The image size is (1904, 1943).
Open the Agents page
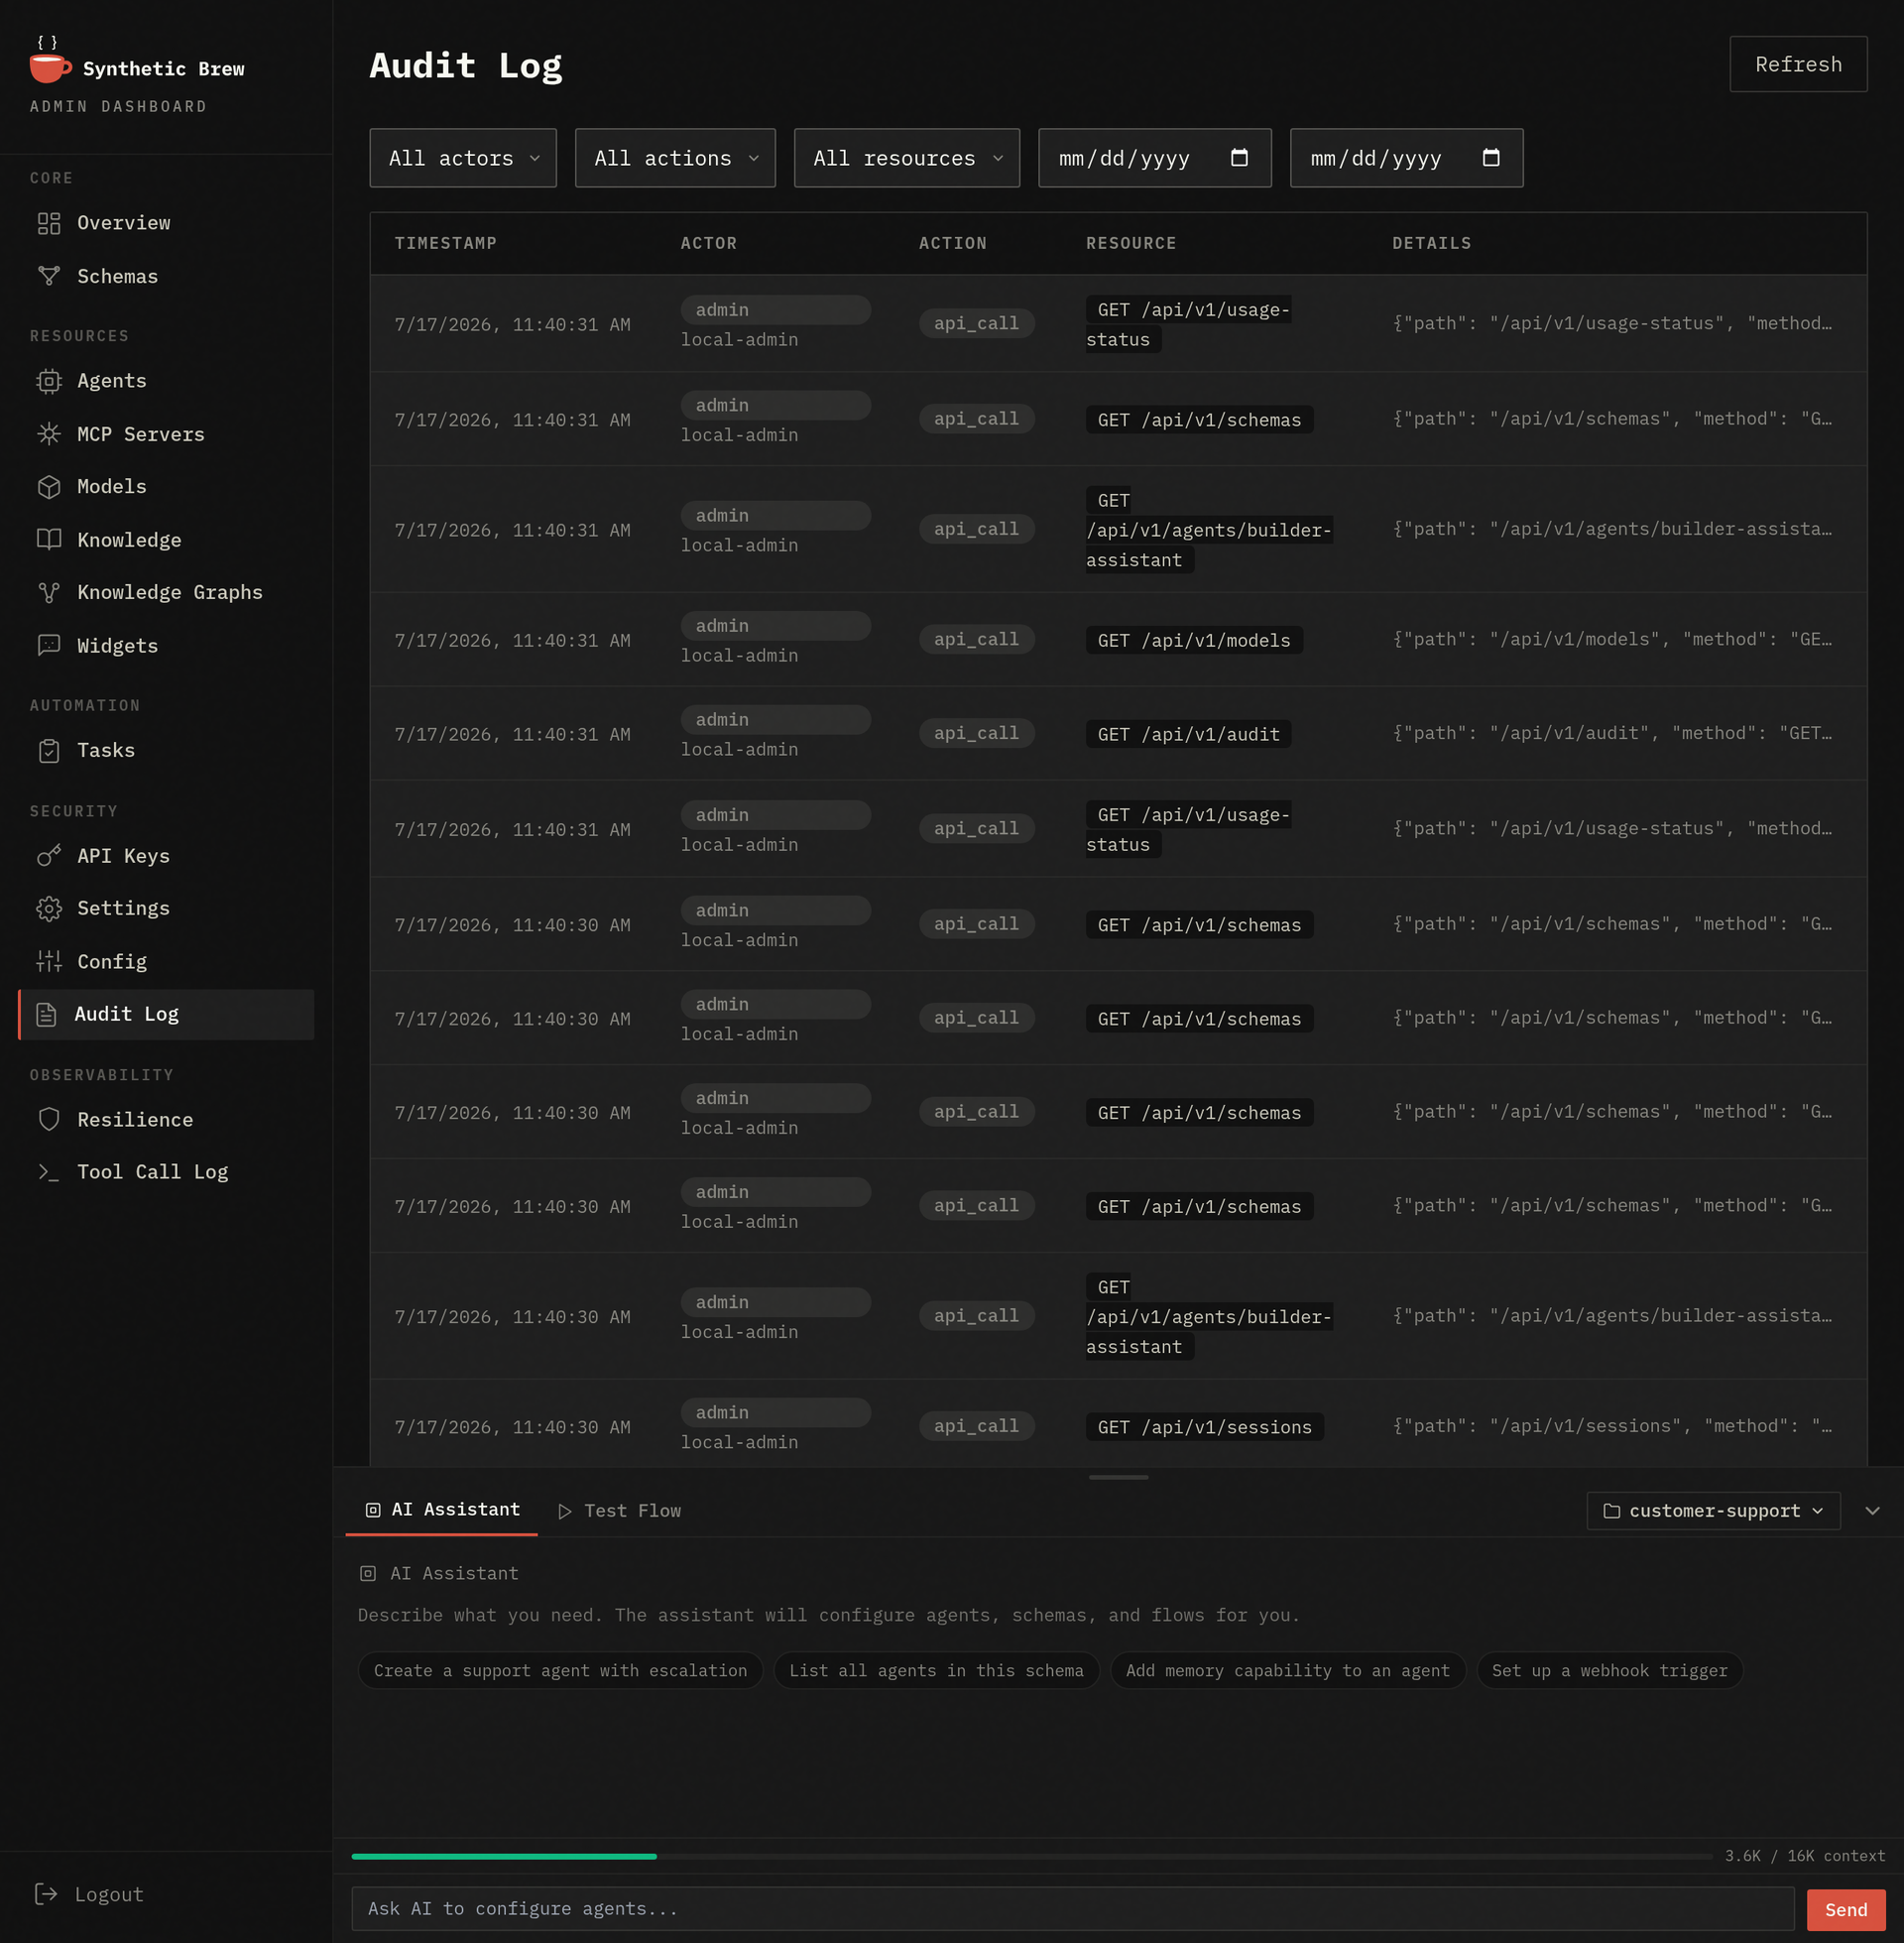pyautogui.click(x=166, y=381)
